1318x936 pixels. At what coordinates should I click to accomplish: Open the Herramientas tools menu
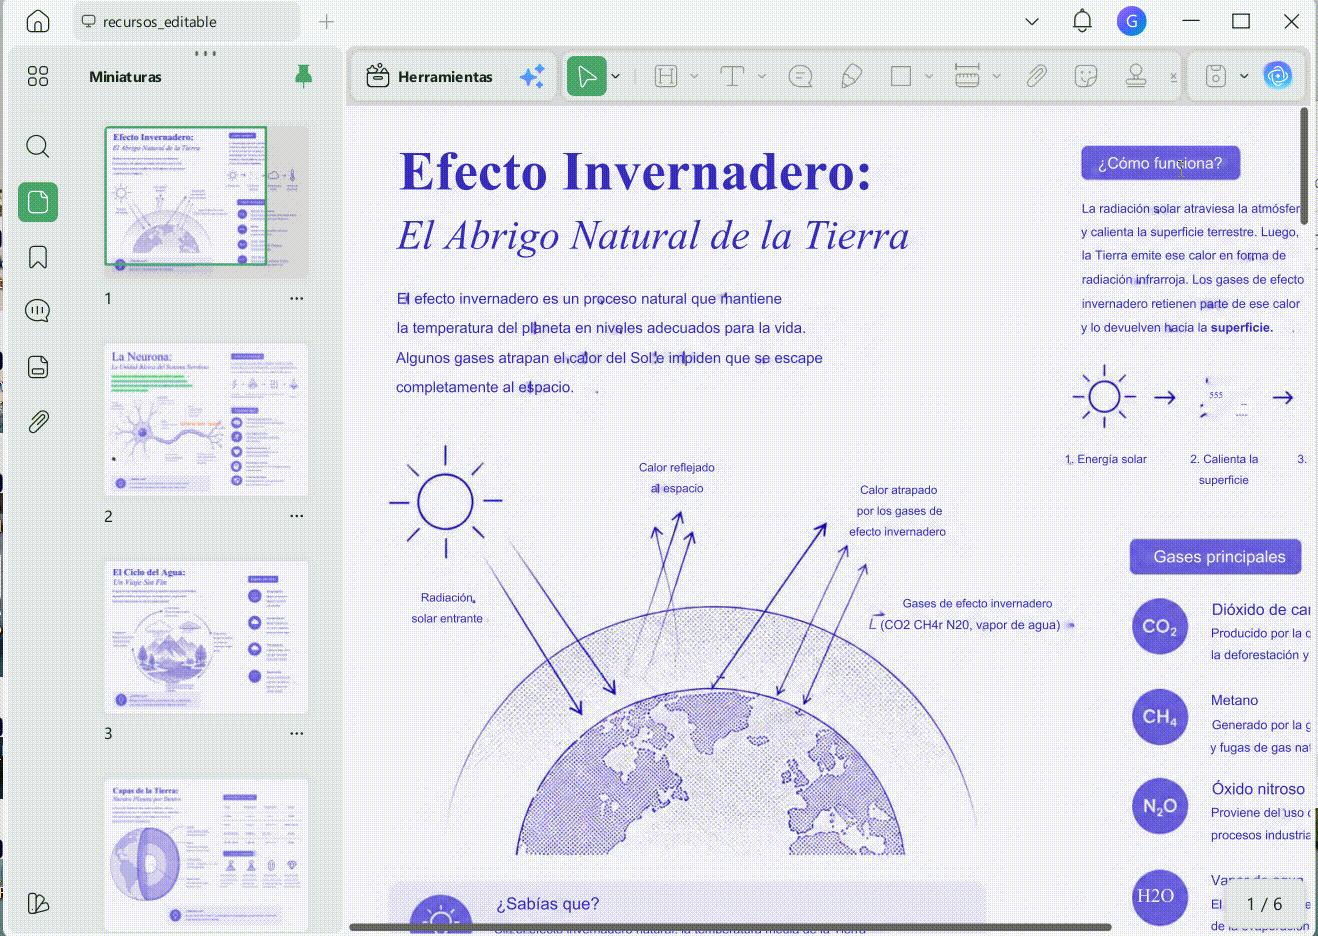pos(429,76)
